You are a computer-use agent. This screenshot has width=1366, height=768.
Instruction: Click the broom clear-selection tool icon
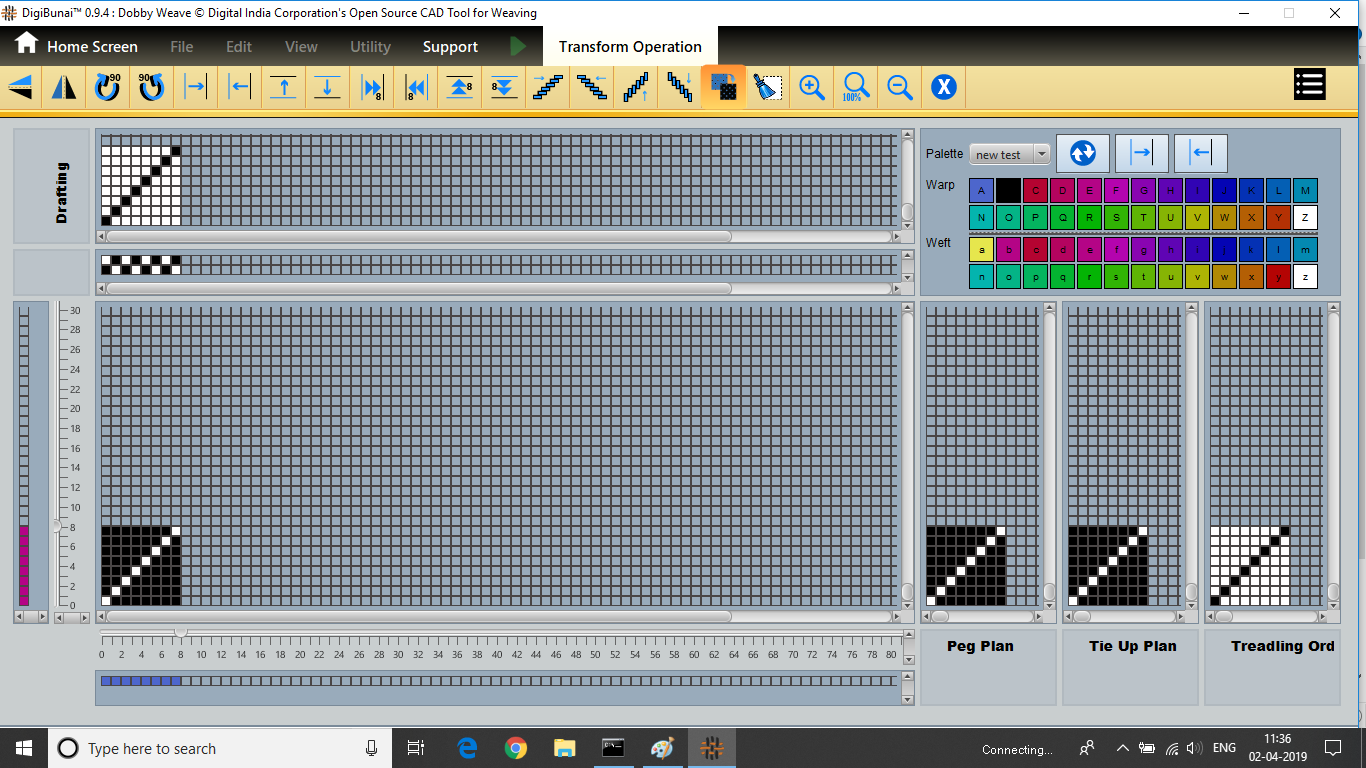click(767, 88)
